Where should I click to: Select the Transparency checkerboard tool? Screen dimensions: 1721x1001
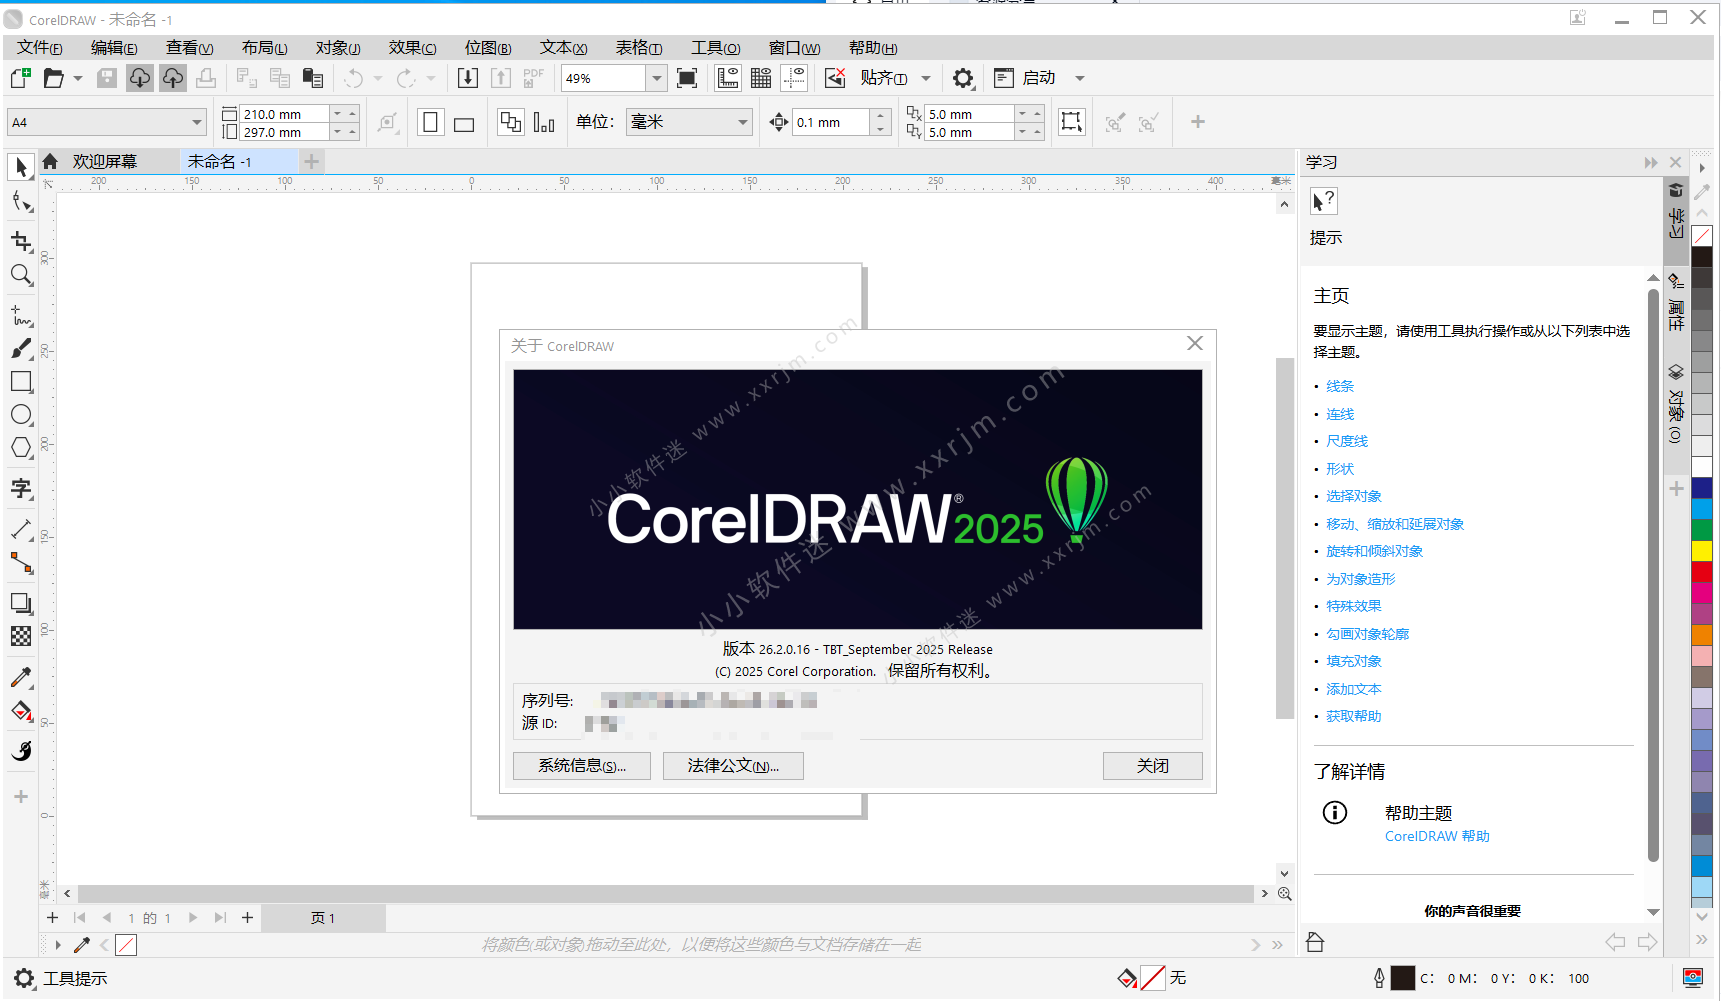click(x=21, y=637)
